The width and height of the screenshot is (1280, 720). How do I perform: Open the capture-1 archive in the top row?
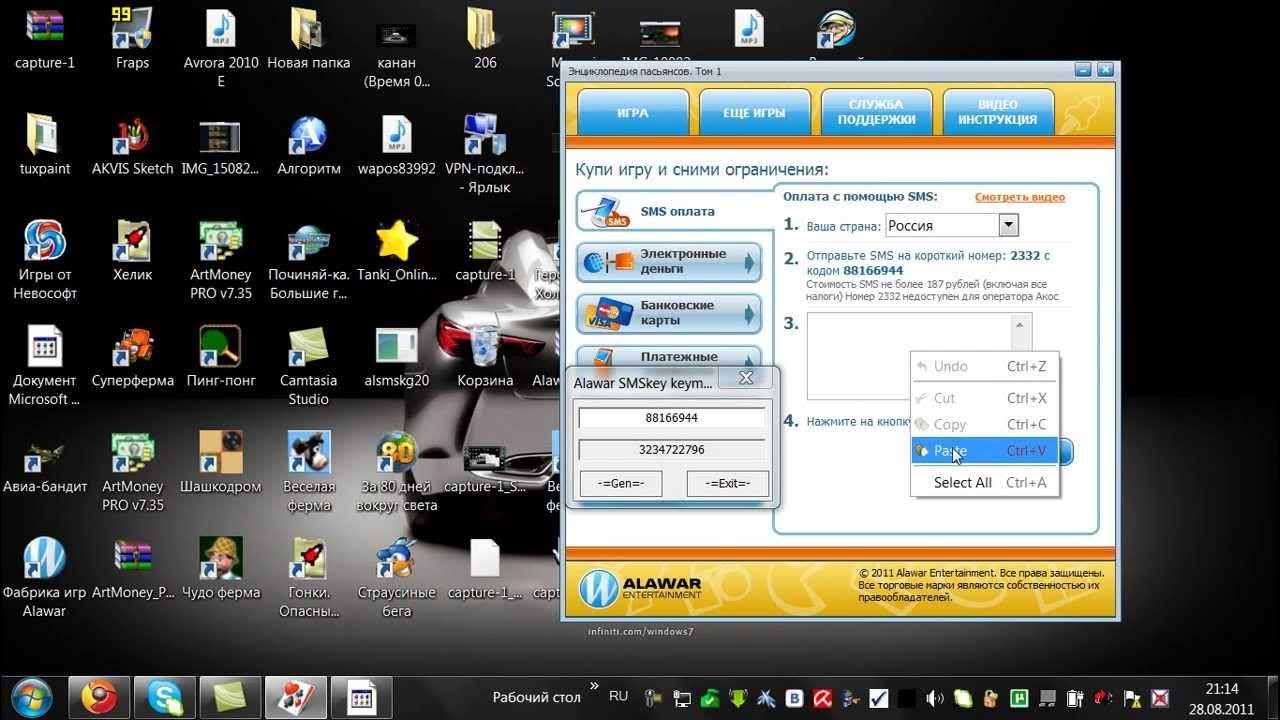[45, 40]
